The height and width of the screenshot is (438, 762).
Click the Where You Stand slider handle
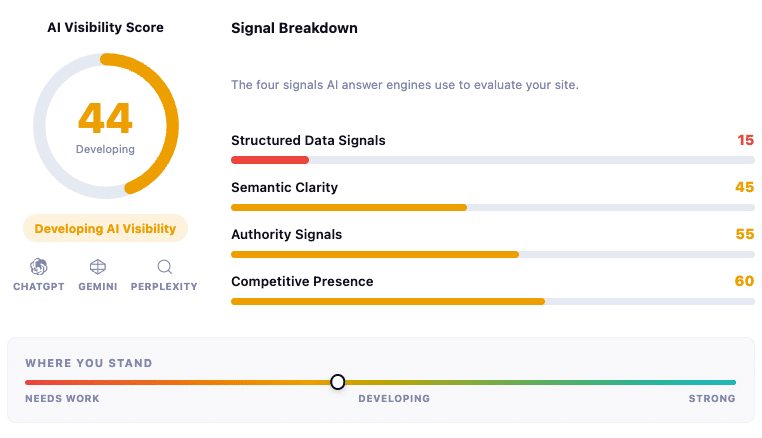pyautogui.click(x=338, y=382)
